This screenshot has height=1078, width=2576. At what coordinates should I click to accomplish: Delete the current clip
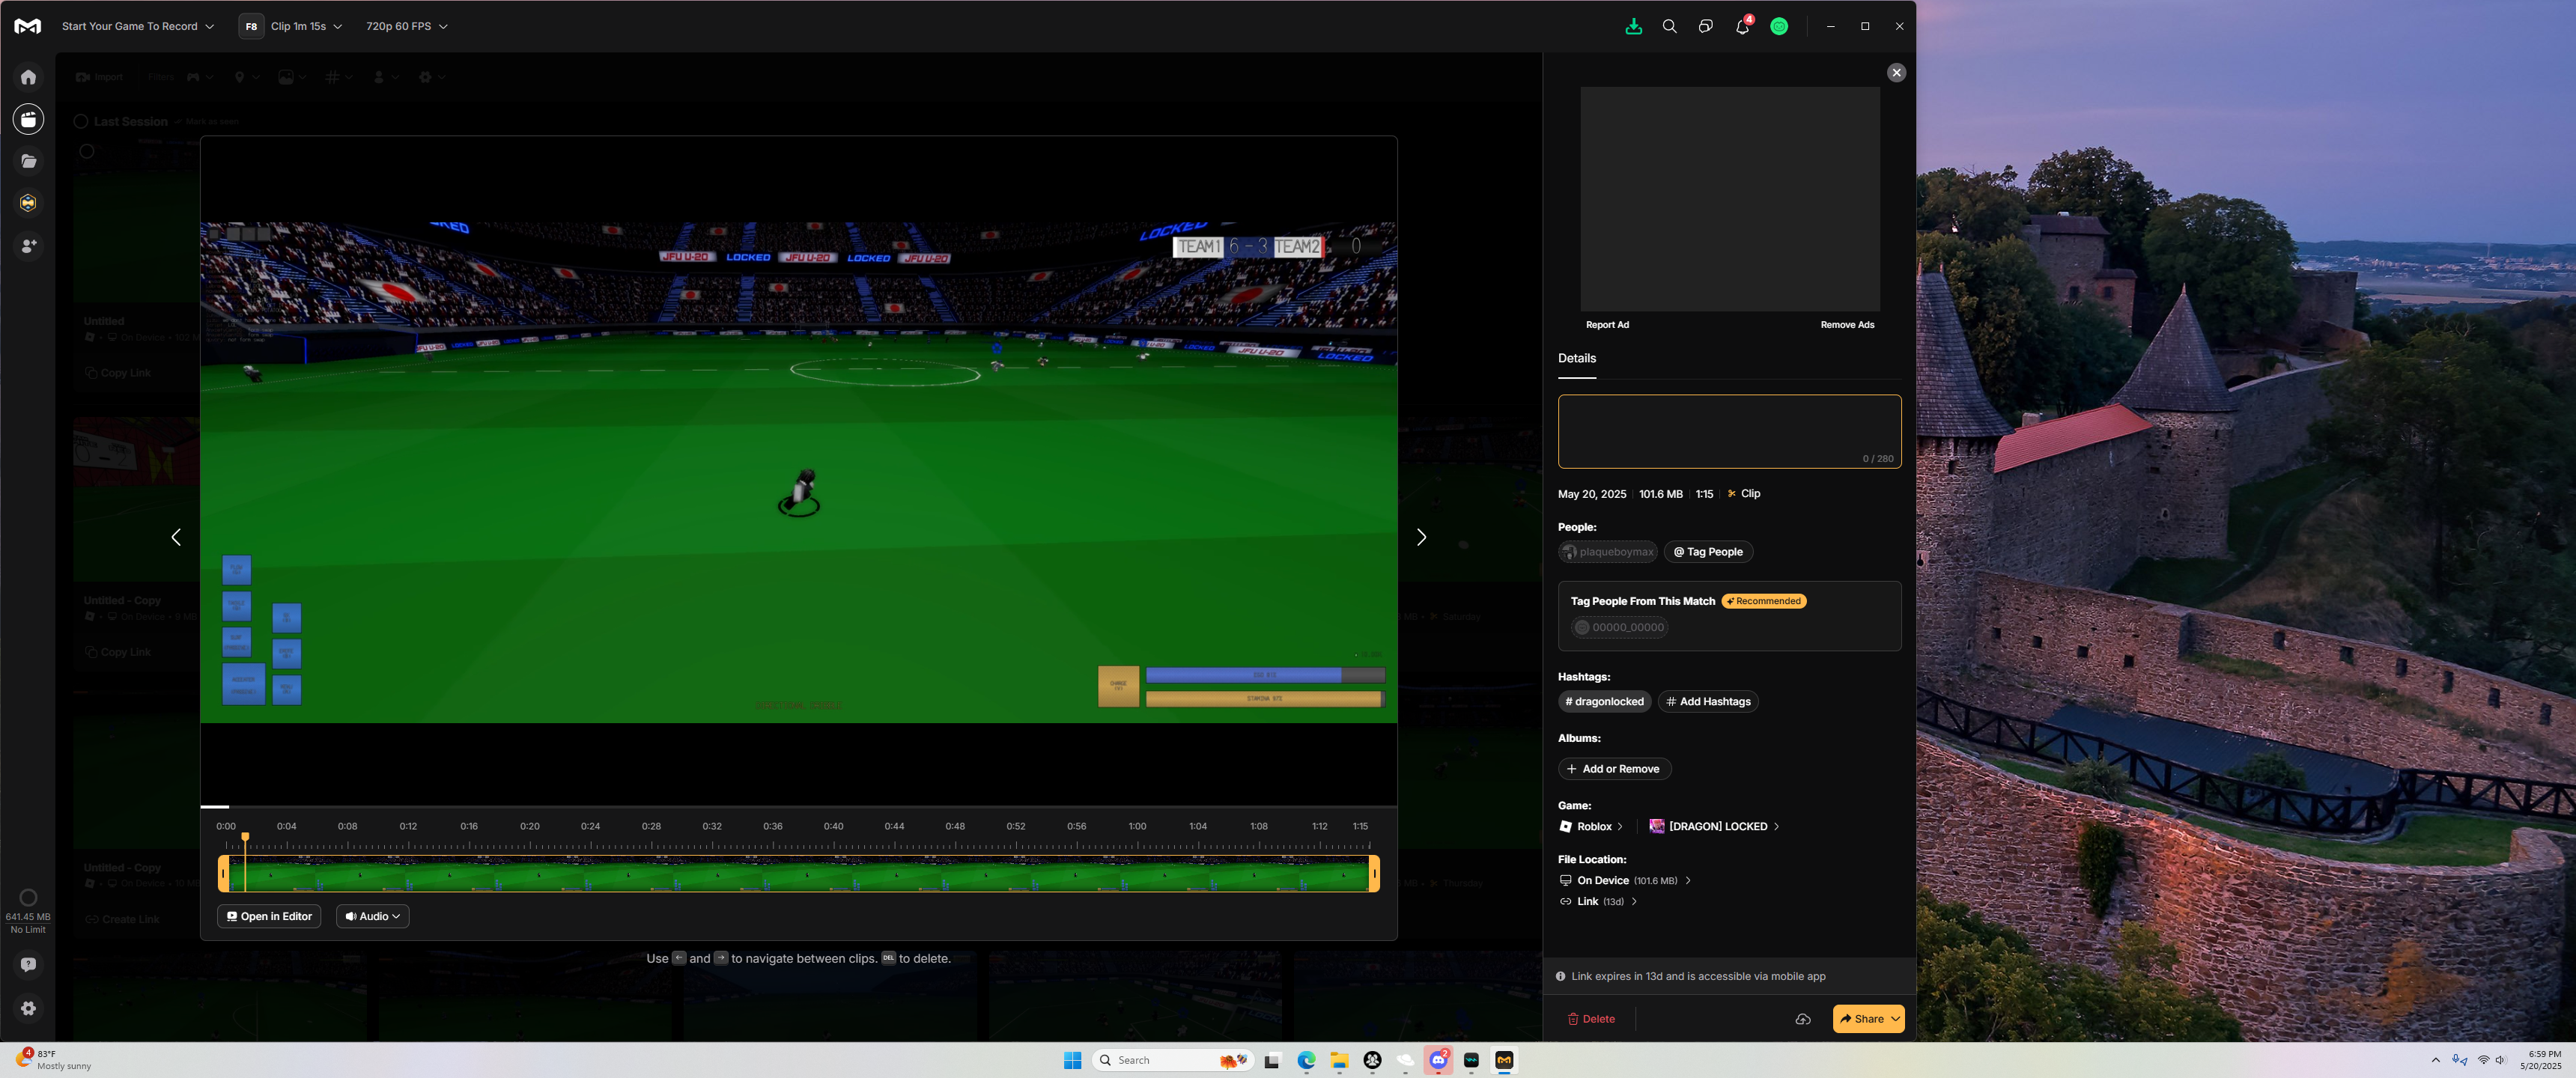tap(1590, 1019)
